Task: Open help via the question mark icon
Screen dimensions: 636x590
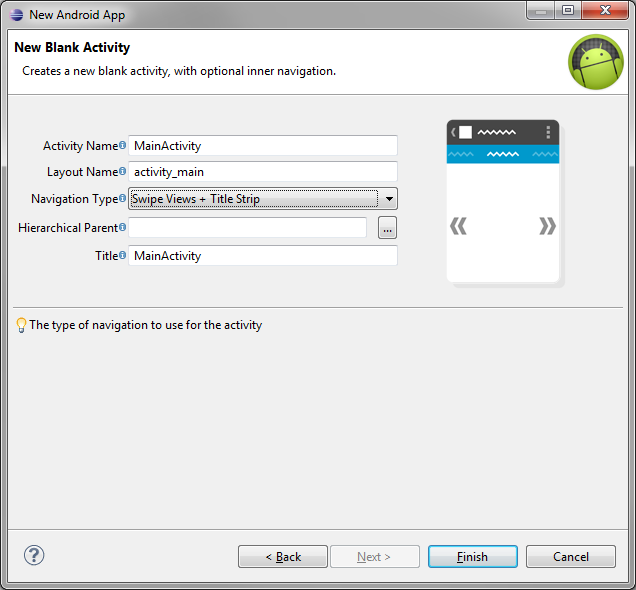Action: [x=34, y=555]
